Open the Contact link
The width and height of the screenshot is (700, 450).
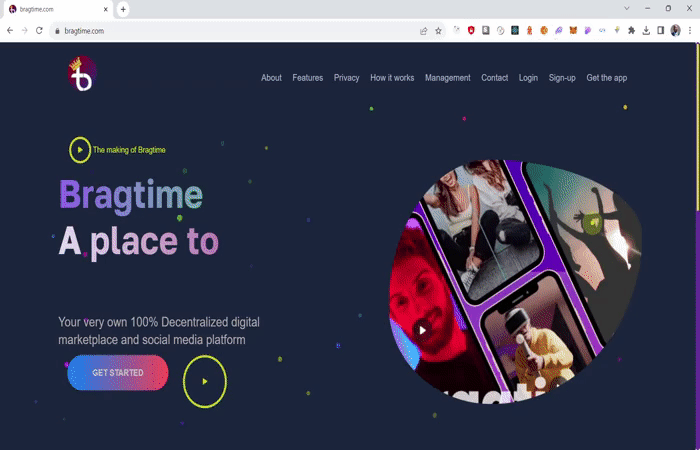pos(495,78)
